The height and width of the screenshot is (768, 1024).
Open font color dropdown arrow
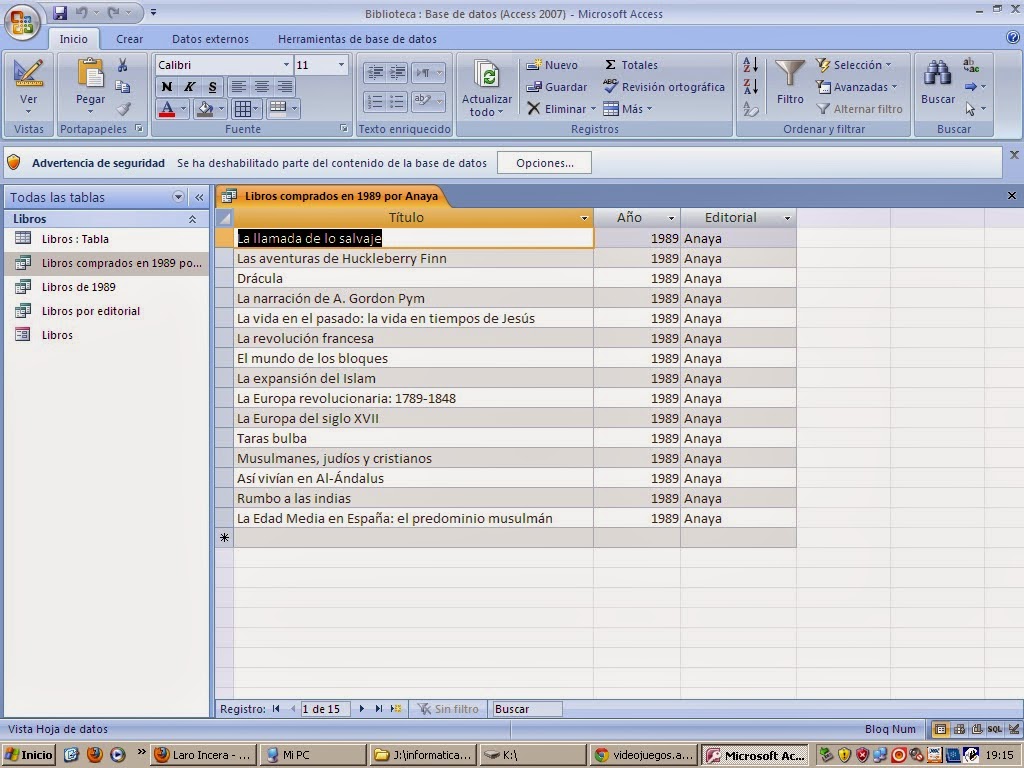(x=184, y=108)
